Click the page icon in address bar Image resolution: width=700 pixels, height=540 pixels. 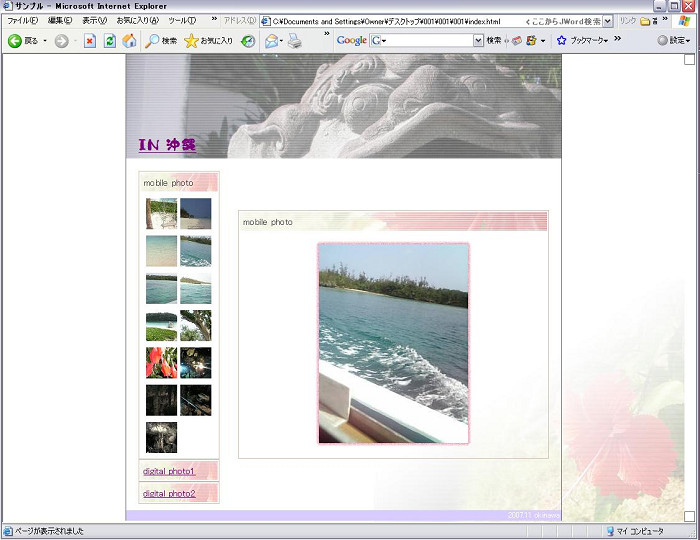(266, 21)
